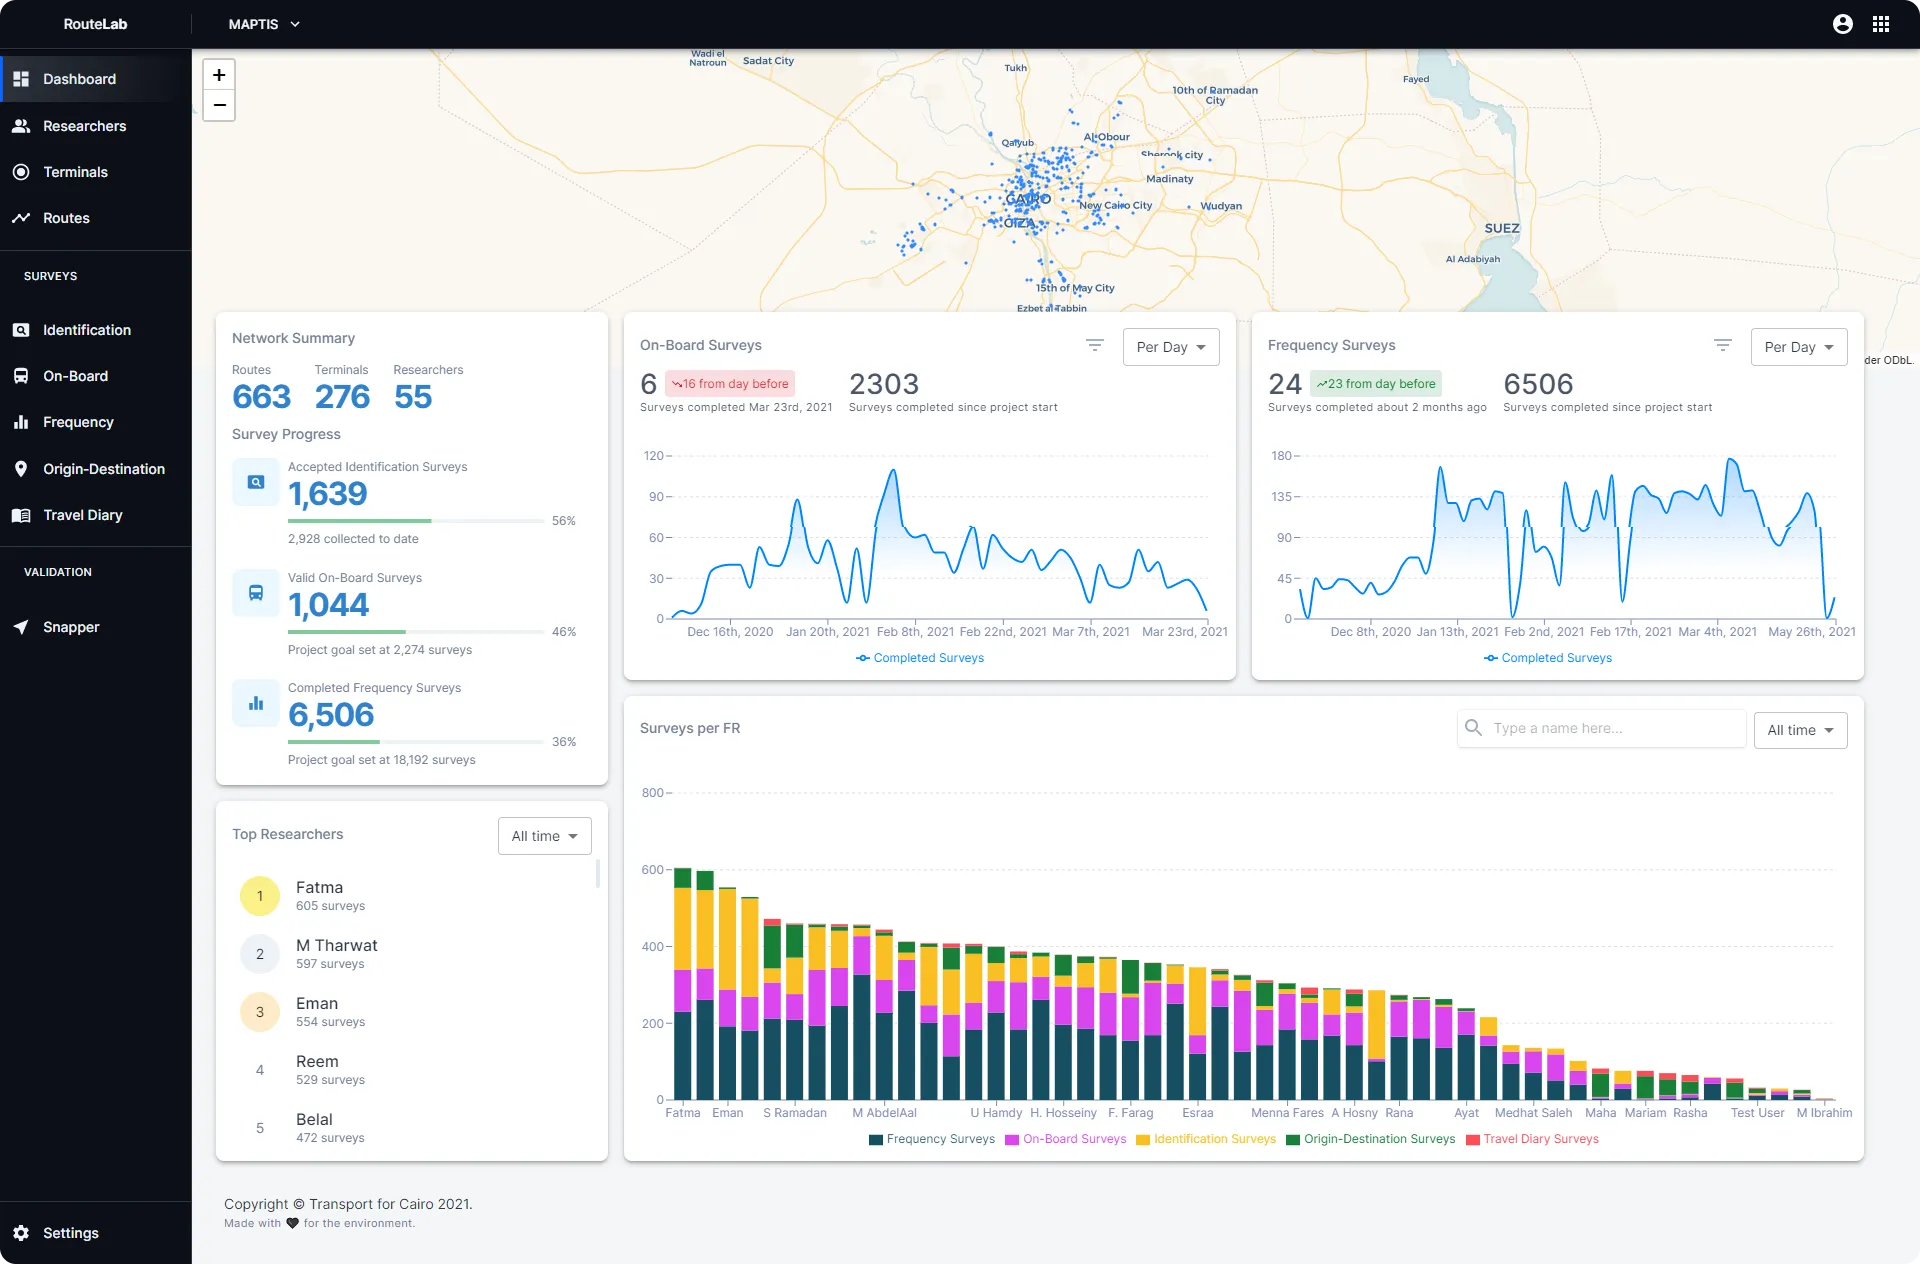Select the Routes icon in sidebar
The width and height of the screenshot is (1920, 1264).
[23, 217]
